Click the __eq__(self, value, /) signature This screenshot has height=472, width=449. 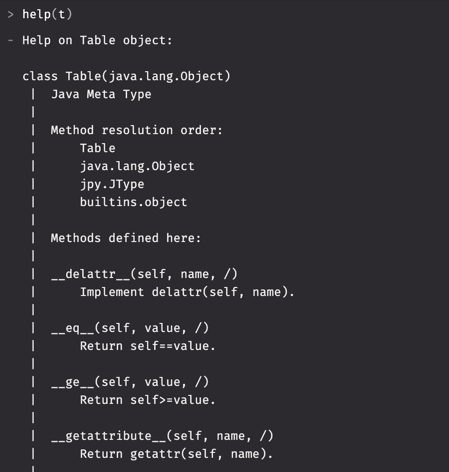tap(130, 328)
